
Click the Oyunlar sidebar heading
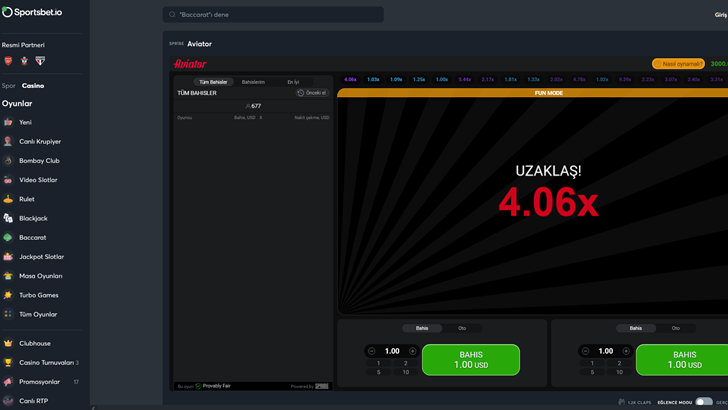[x=17, y=104]
